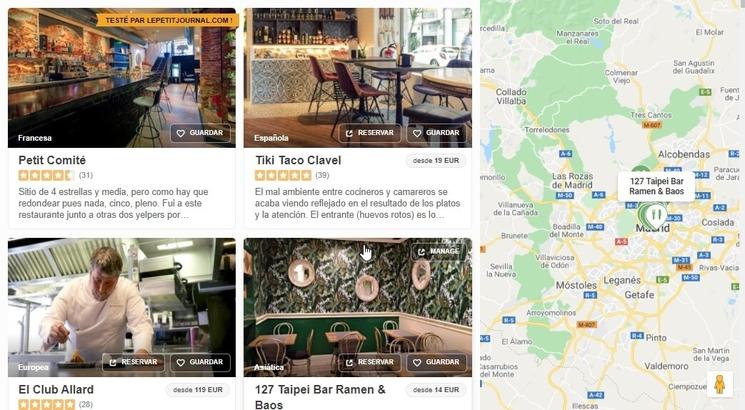Save El Club Allard with the Guardar heart
Image resolution: width=745 pixels, height=410 pixels.
(201, 362)
